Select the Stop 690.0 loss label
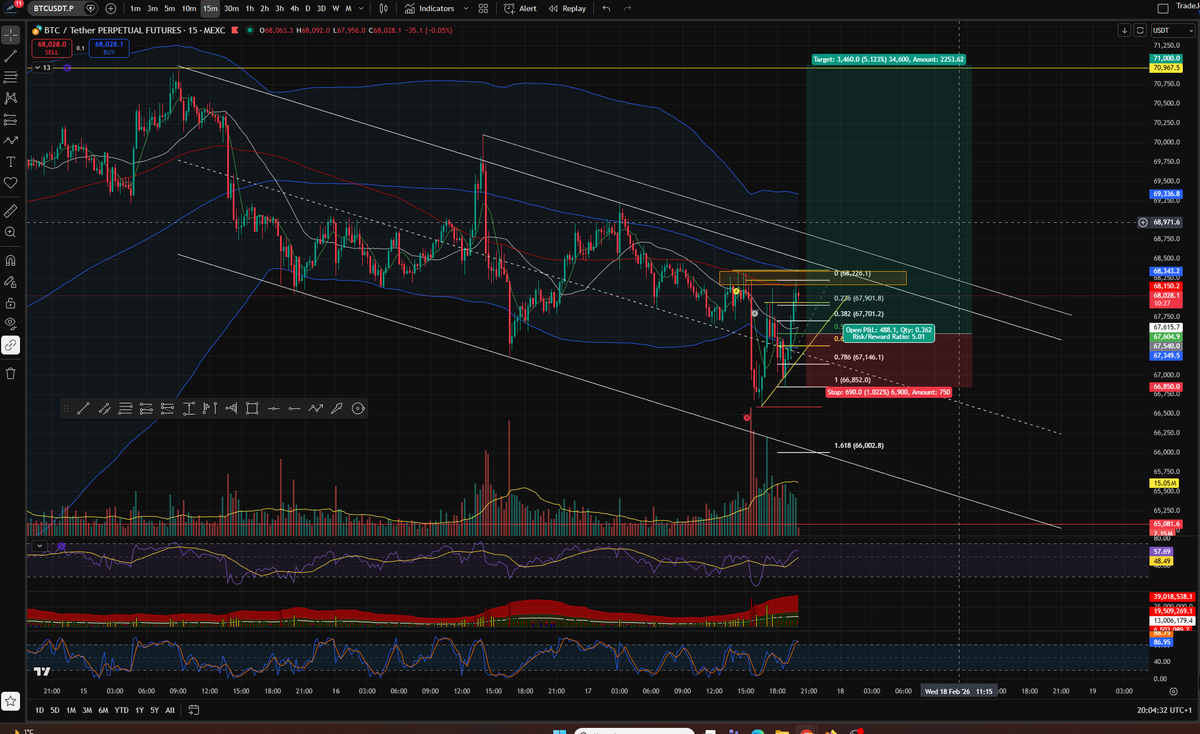1200x734 pixels. (x=890, y=393)
